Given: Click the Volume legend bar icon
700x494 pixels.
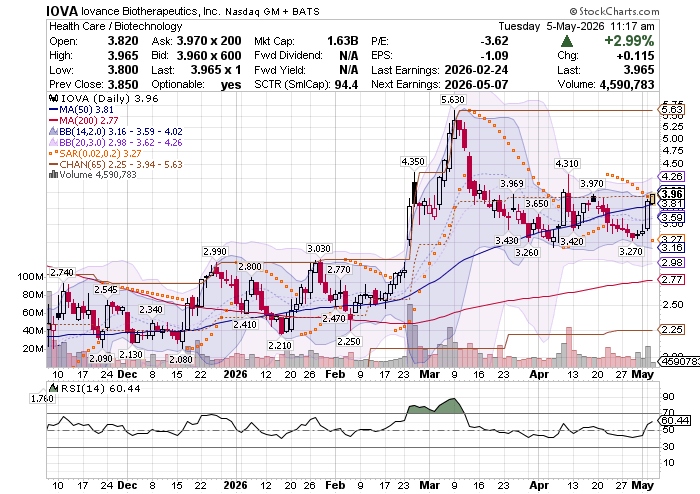Looking at the screenshot, I should (53, 174).
